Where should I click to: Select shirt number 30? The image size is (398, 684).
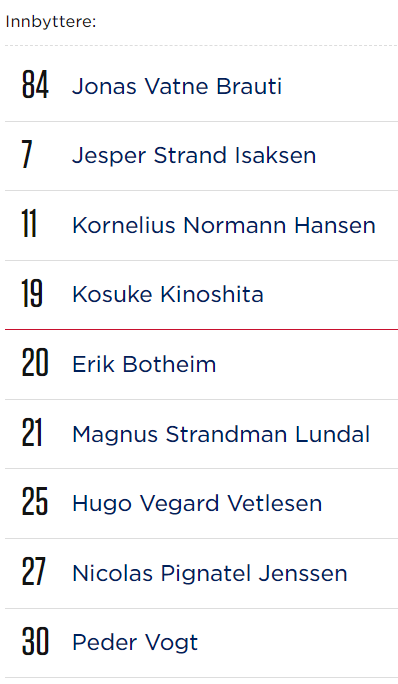(35, 641)
